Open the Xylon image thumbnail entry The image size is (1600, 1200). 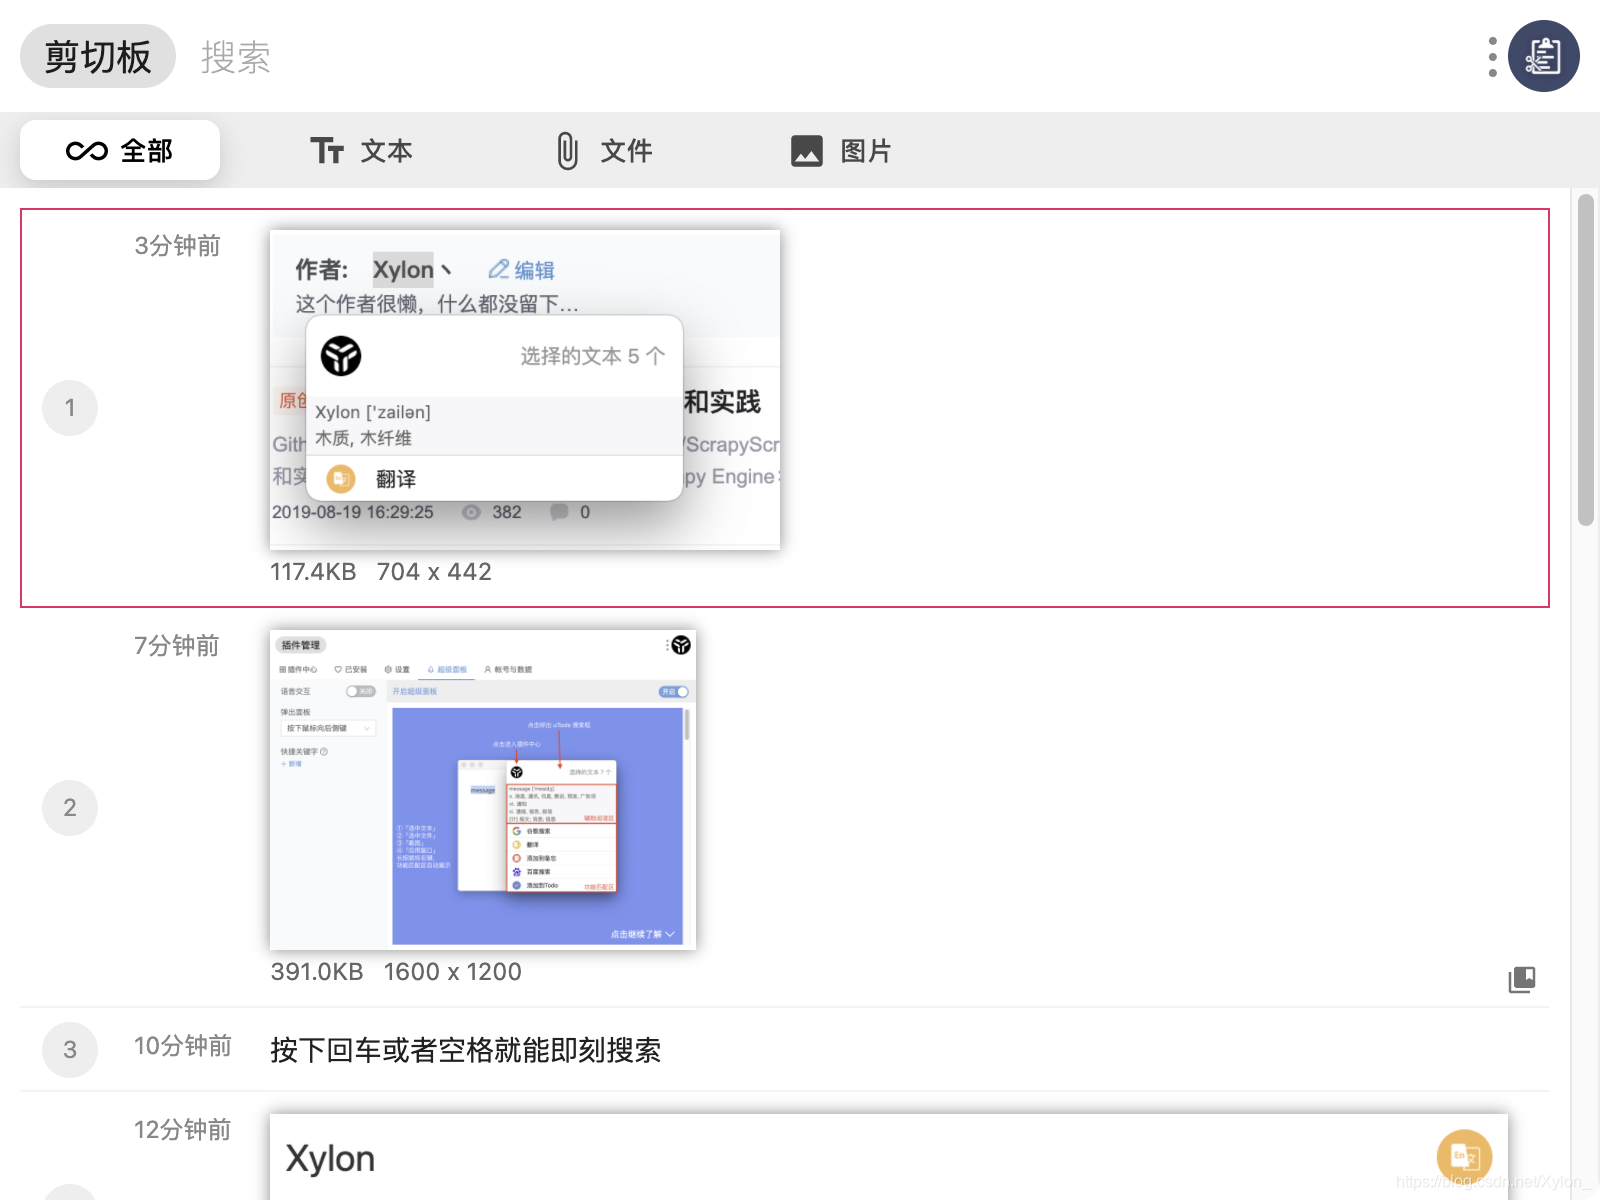tap(889, 1157)
